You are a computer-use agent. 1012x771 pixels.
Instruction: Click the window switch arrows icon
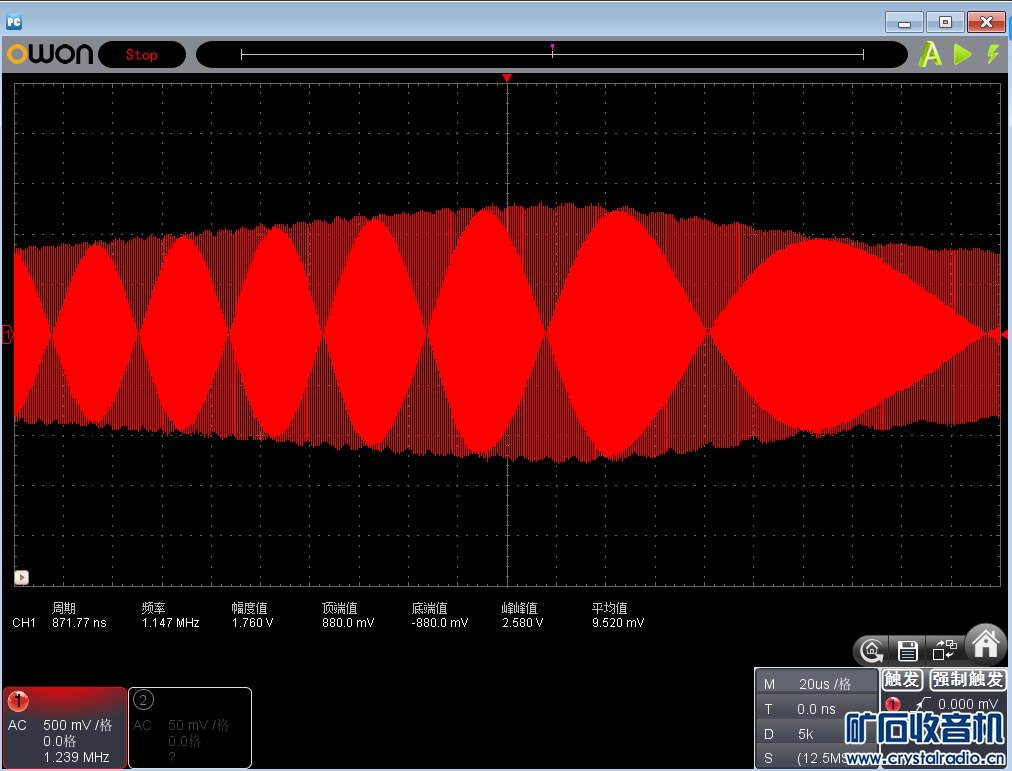[x=944, y=650]
